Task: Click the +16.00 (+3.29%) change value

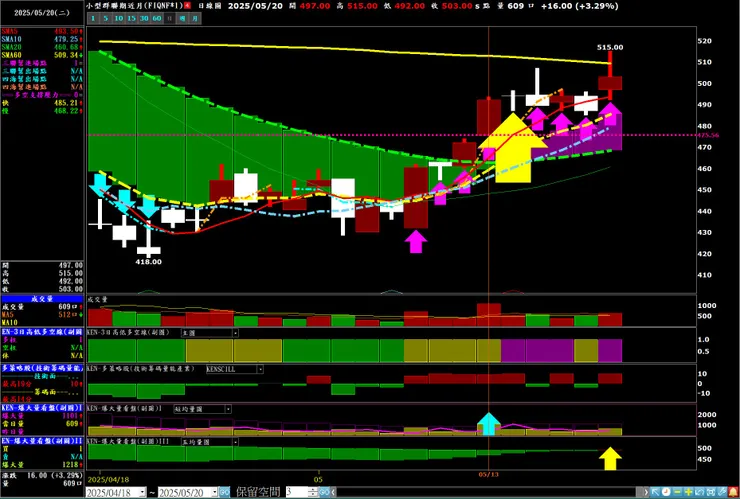Action: 580,6
